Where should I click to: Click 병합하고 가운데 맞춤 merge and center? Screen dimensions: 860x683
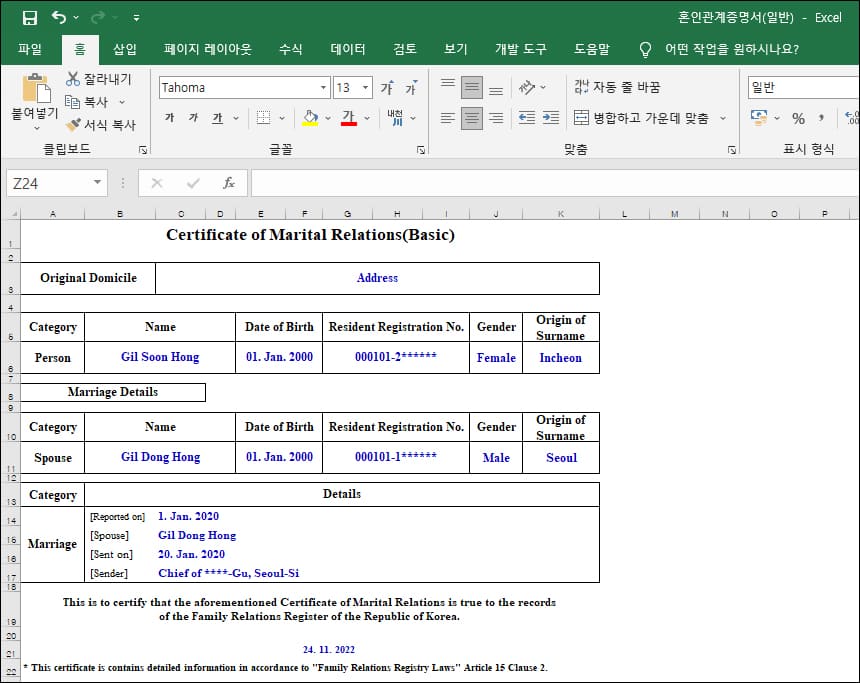[x=641, y=118]
